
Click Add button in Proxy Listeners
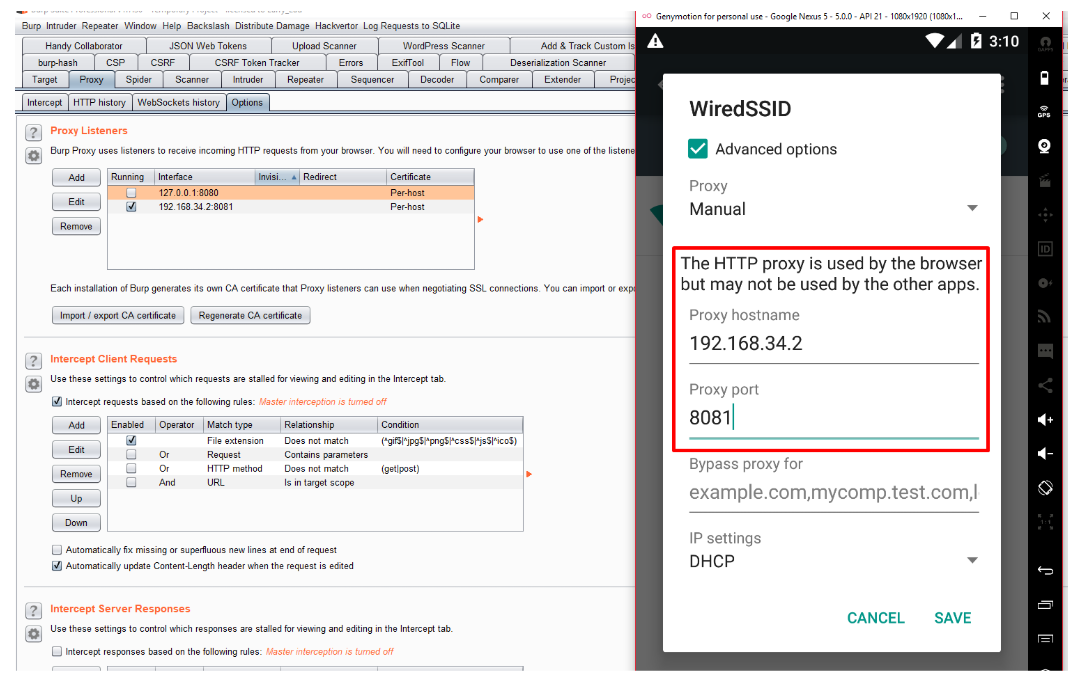(76, 178)
